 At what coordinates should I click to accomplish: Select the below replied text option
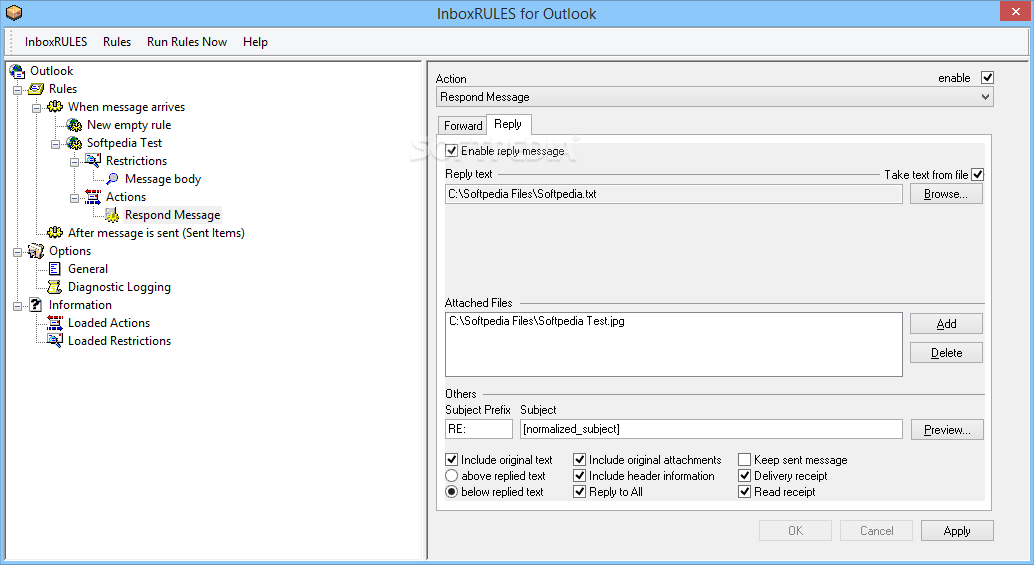pyautogui.click(x=451, y=491)
